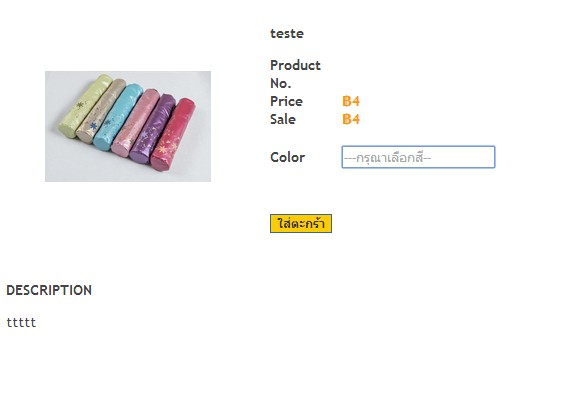Click the orange star on red roll
579x404 pixels.
click(x=162, y=149)
